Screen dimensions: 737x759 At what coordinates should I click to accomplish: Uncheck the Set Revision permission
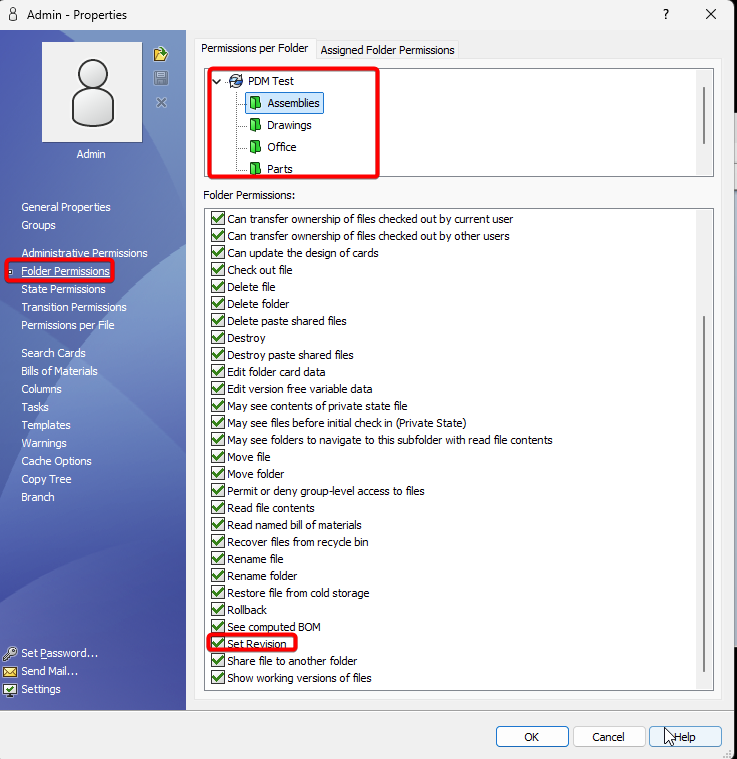click(218, 643)
